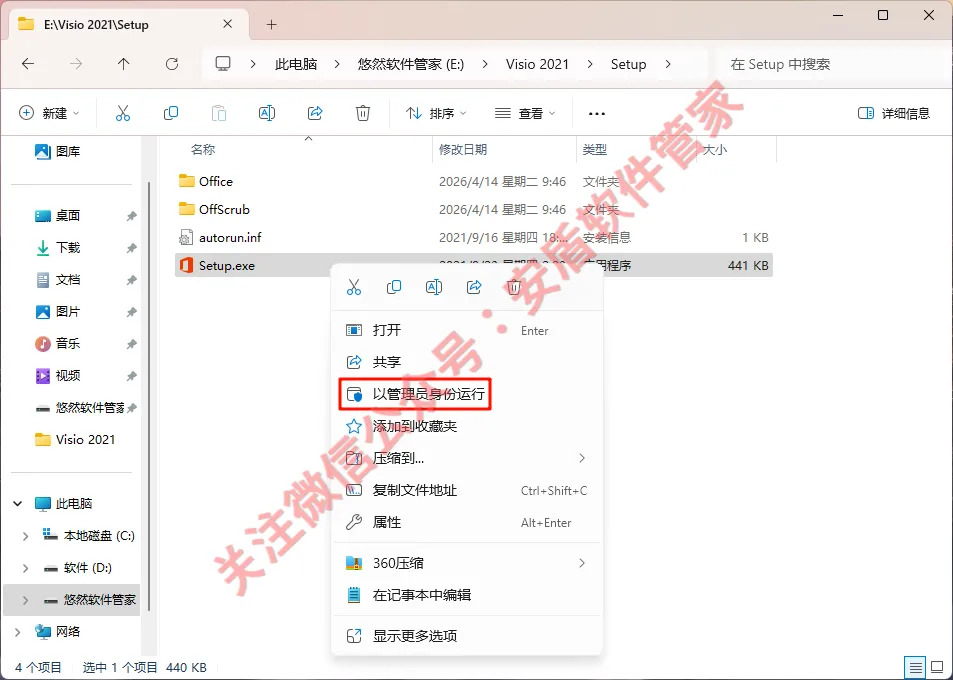This screenshot has width=953, height=680.
Task: Click the Delete trash icon in the toolbar
Action: [x=363, y=113]
